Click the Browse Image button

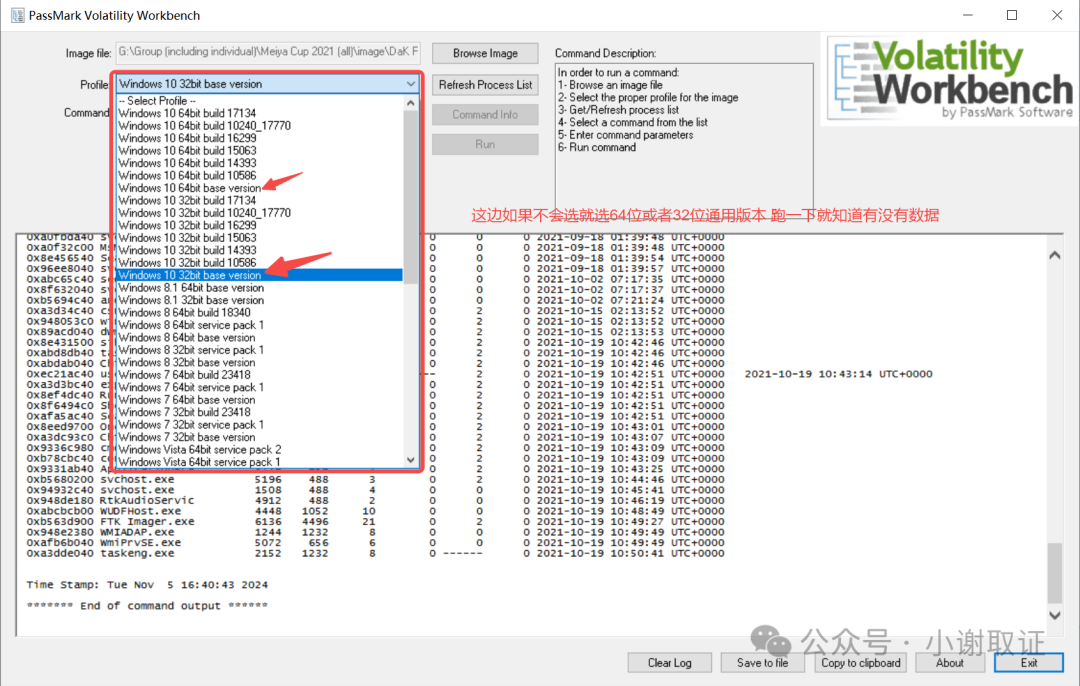tap(485, 53)
